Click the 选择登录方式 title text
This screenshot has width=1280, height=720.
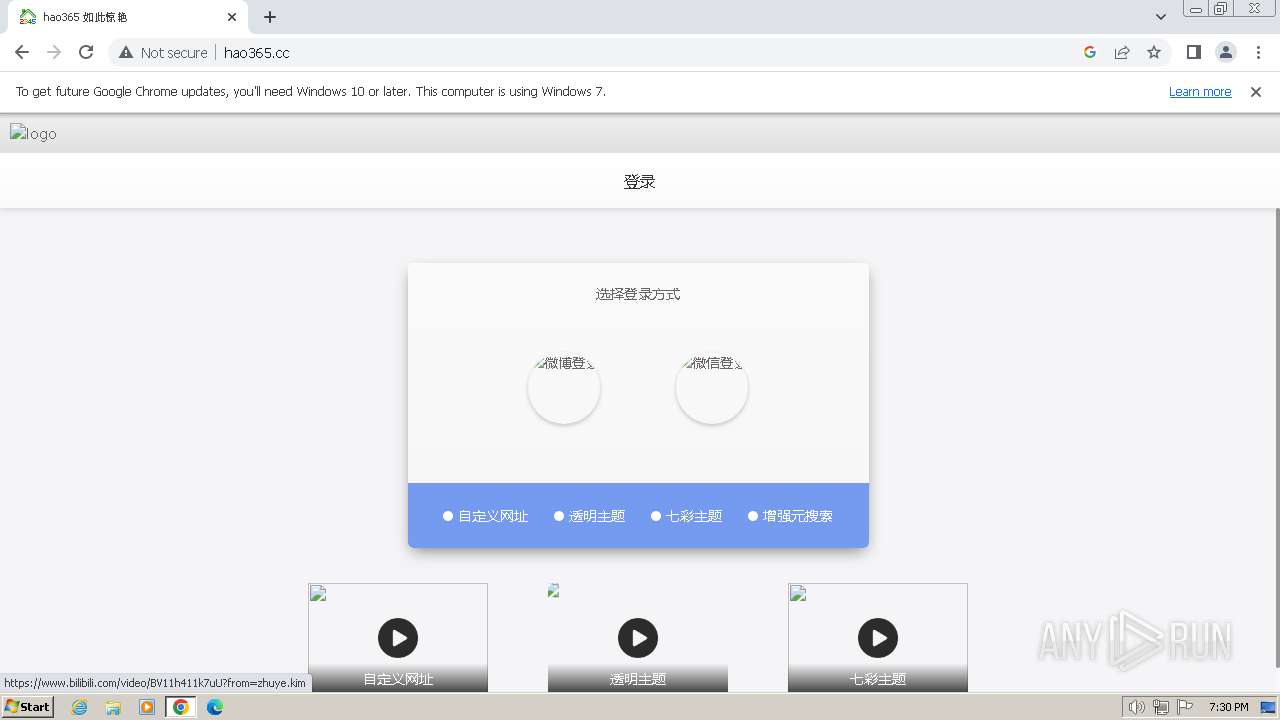[638, 294]
